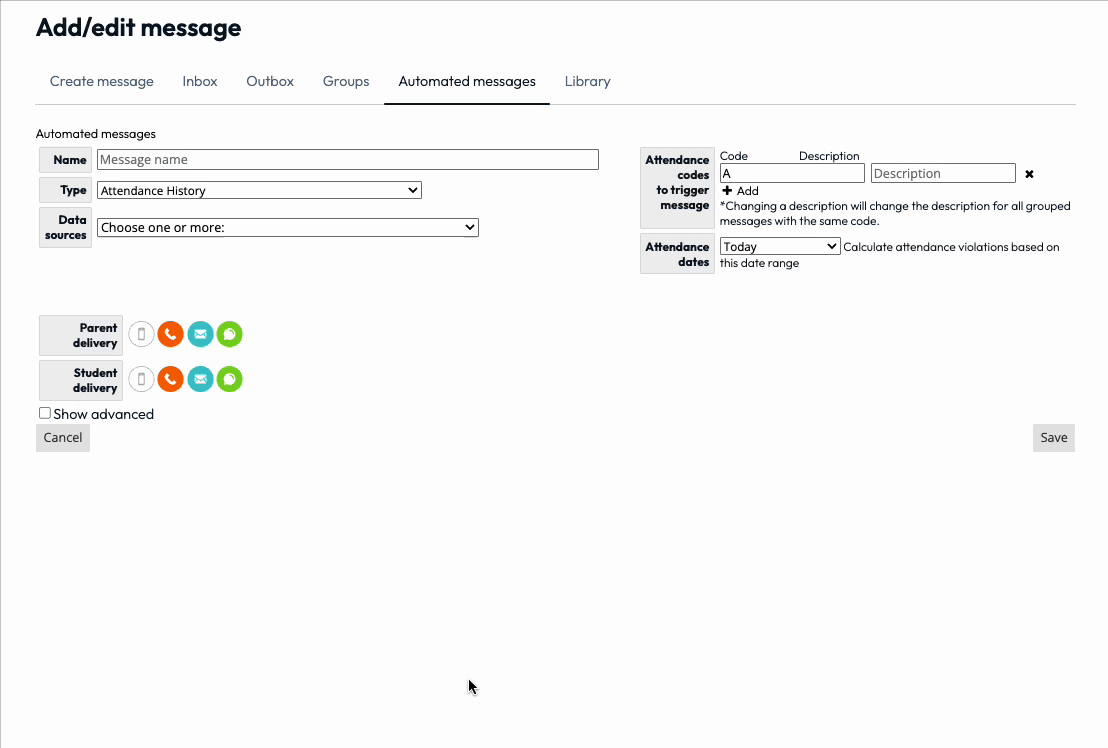Toggle the mobile push icon for Parent delivery
The width and height of the screenshot is (1108, 748).
[x=140, y=334]
